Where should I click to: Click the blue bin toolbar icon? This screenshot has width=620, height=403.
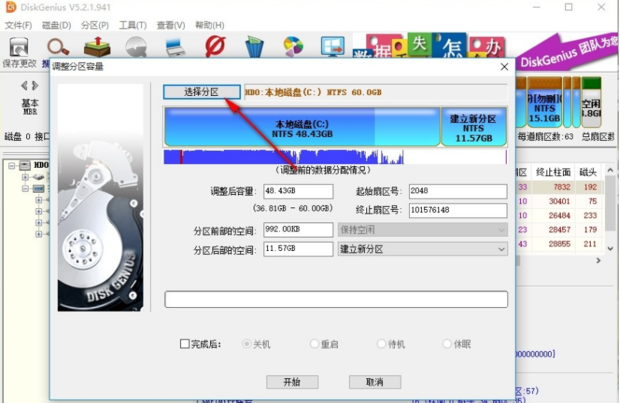tap(254, 47)
